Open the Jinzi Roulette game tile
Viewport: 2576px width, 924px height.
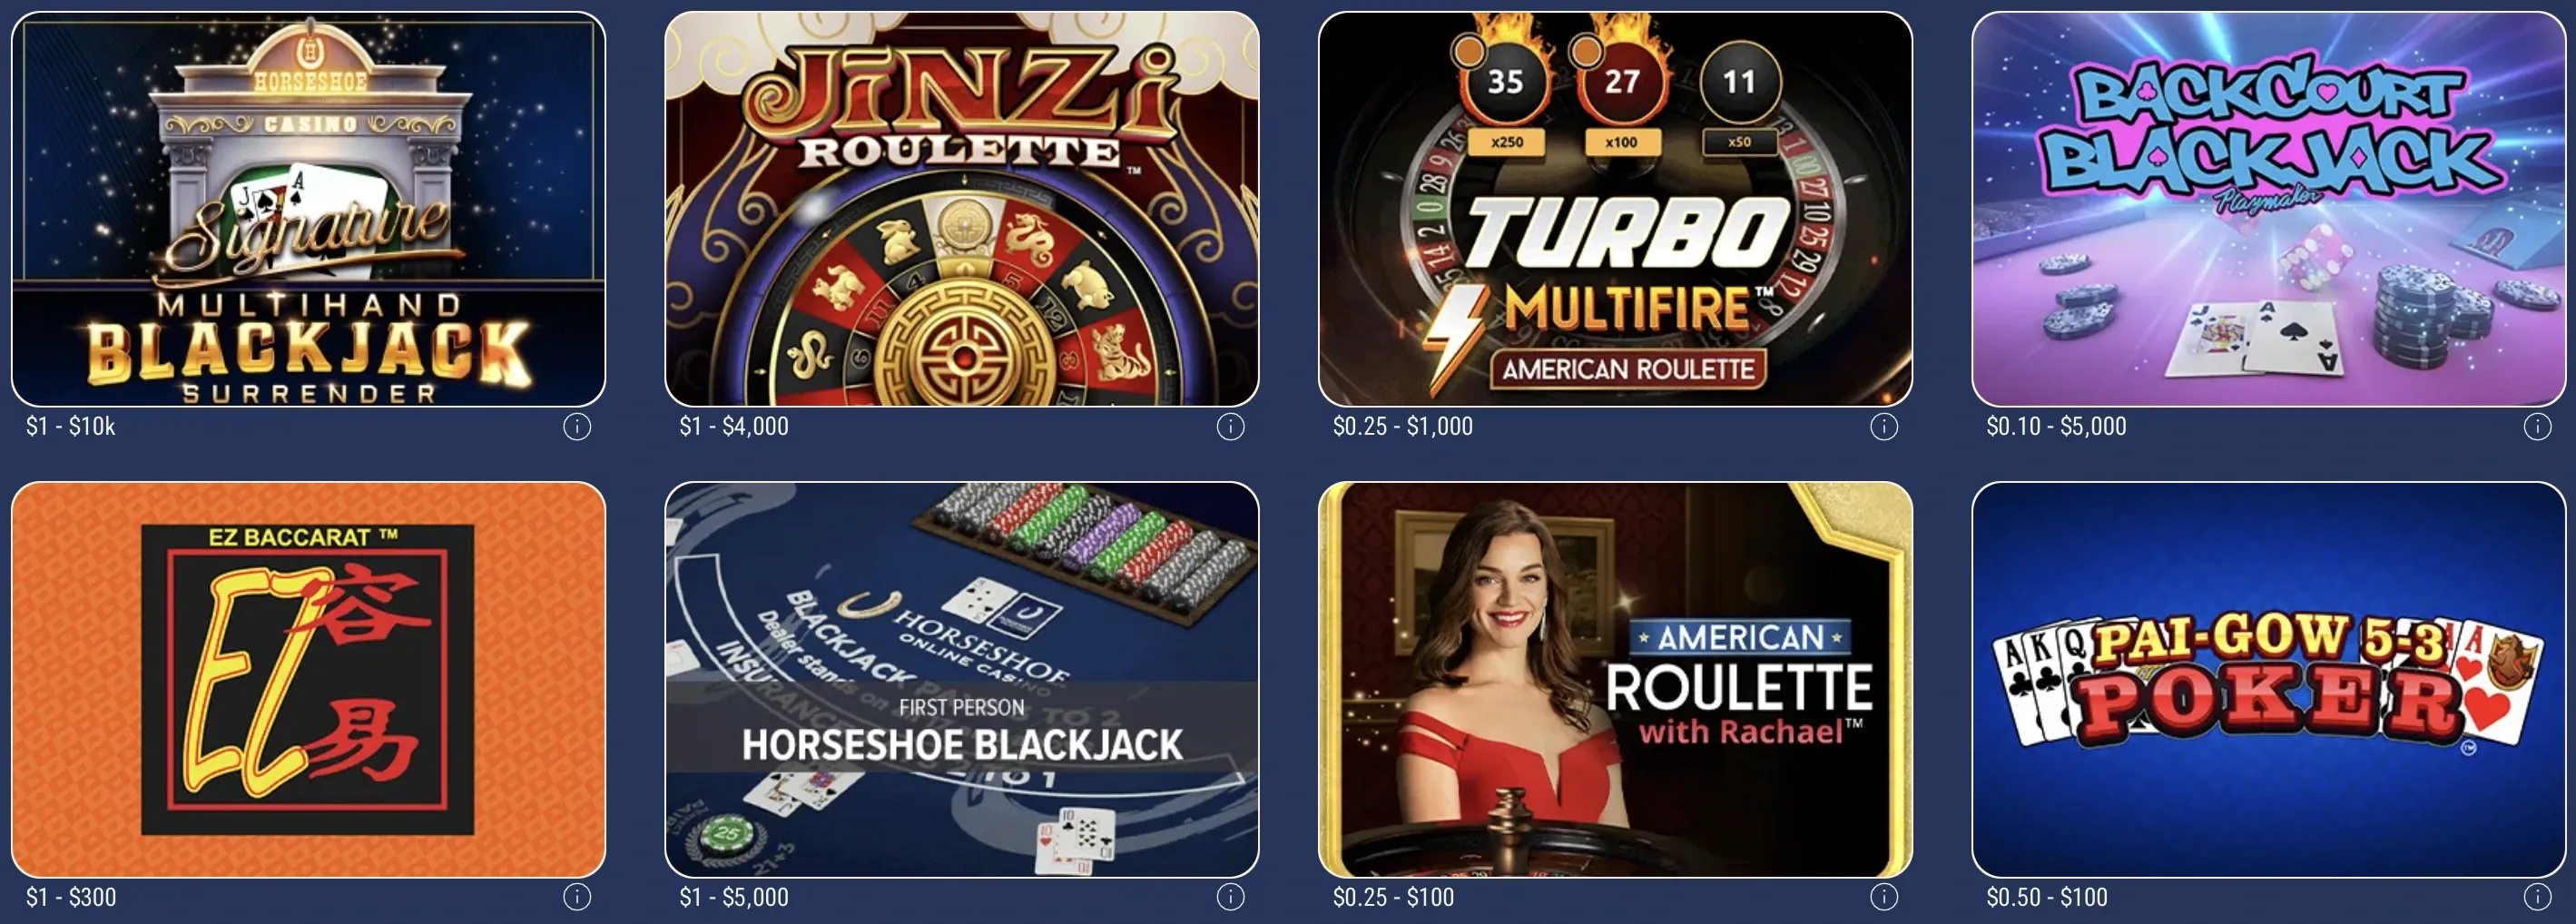tap(962, 209)
